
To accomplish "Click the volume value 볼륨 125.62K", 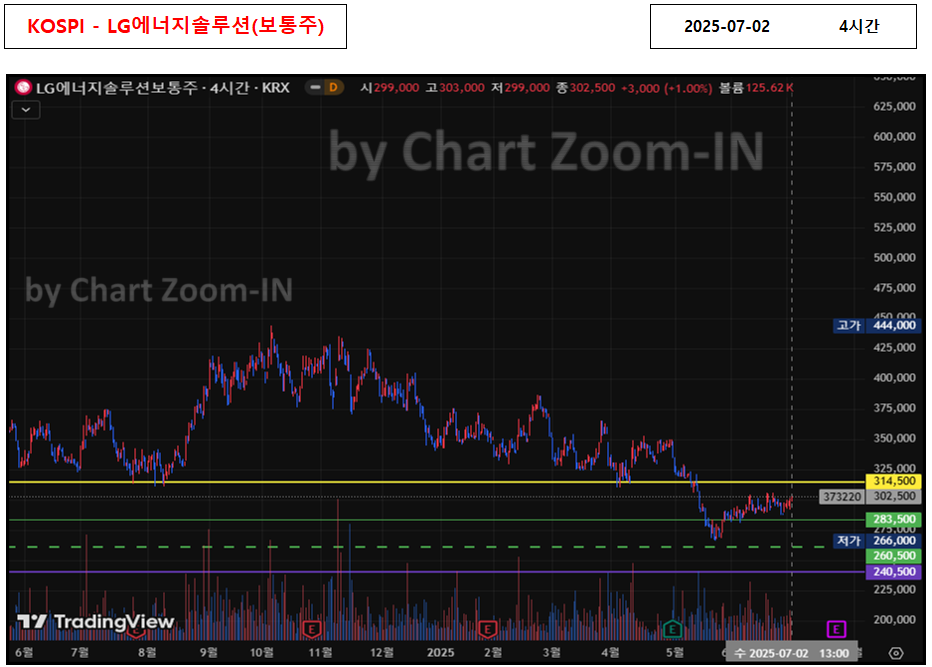I will pos(756,88).
